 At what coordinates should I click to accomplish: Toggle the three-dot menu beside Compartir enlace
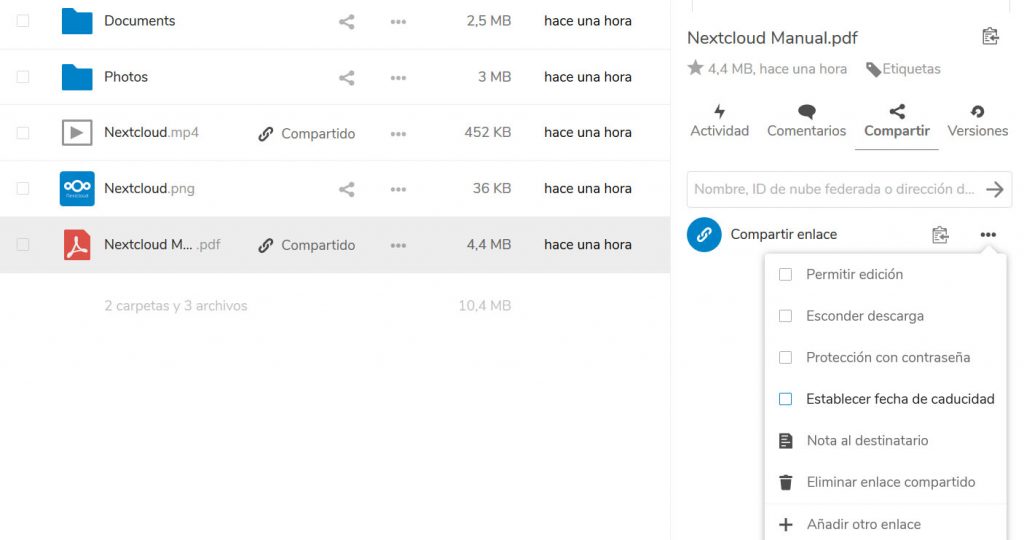tap(988, 235)
